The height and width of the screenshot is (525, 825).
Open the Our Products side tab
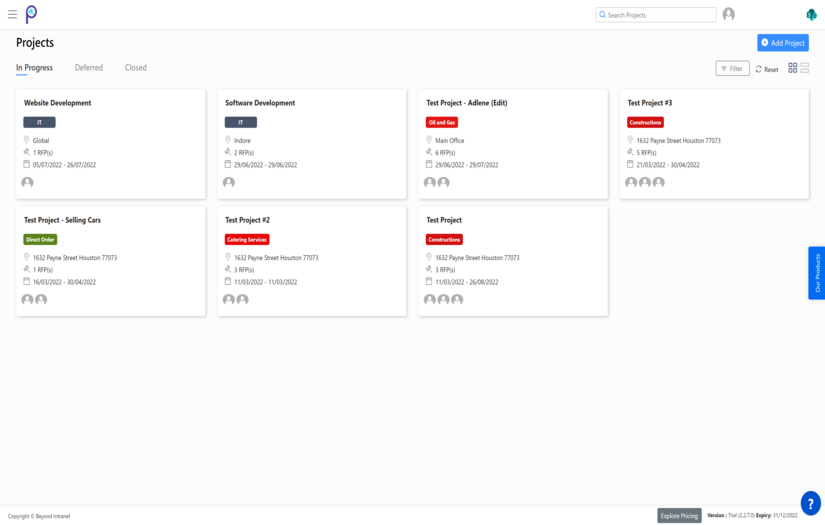coord(817,273)
